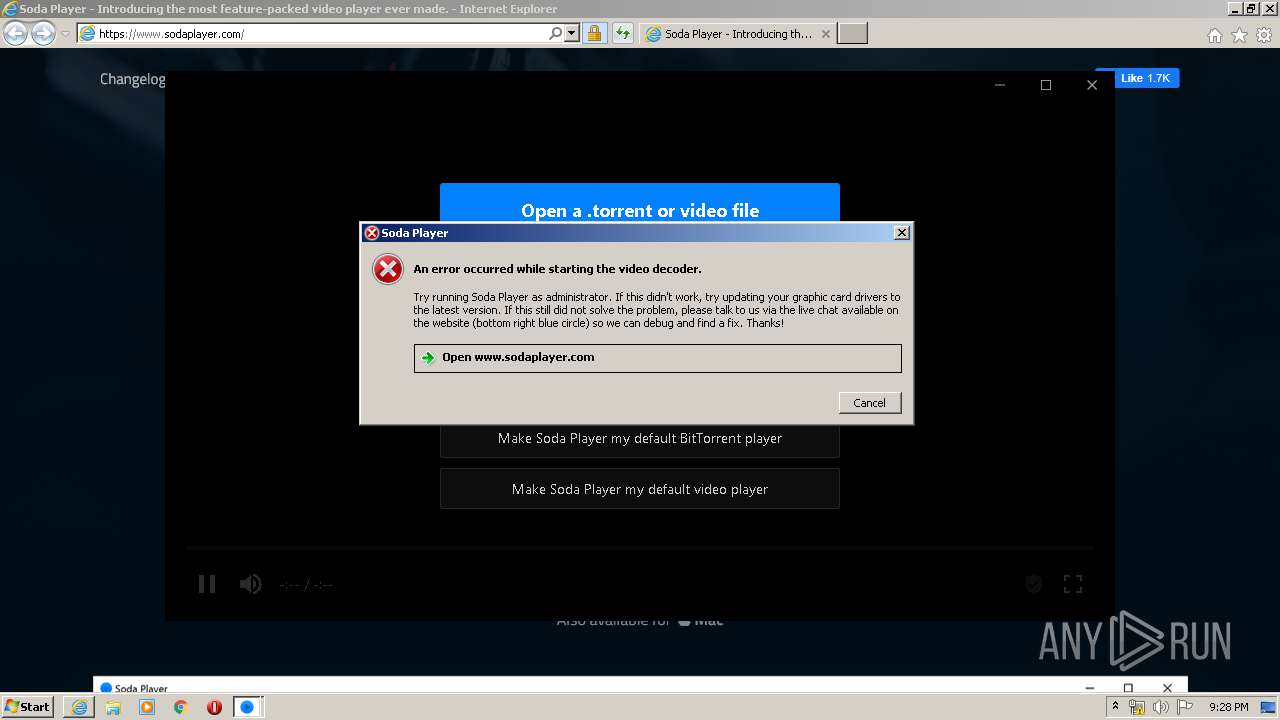The height and width of the screenshot is (720, 1280).
Task: Maximize the Soda Player video window
Action: pos(1046,85)
